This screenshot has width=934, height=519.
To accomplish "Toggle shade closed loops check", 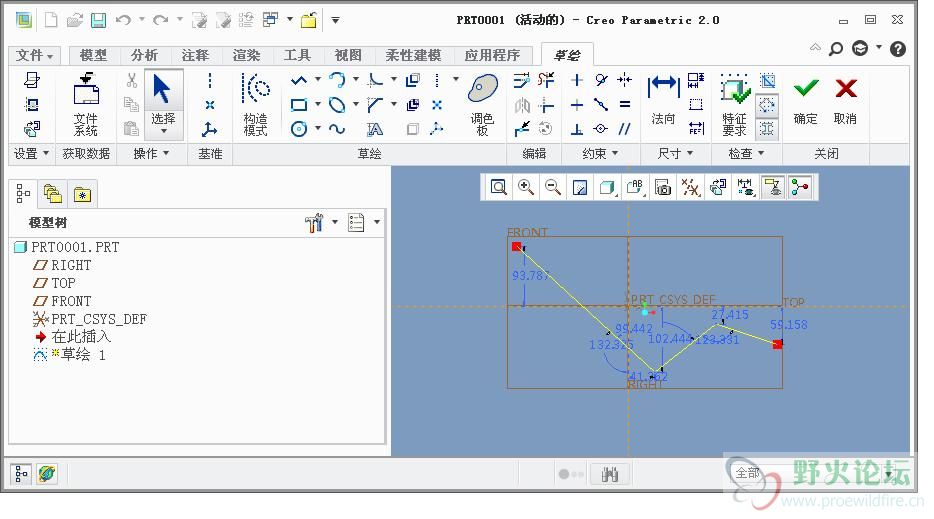I will [x=767, y=128].
